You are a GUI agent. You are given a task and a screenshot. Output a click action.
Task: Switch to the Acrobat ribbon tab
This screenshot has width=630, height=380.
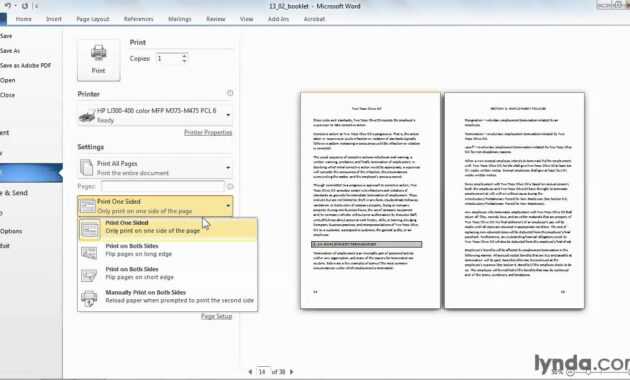[314, 19]
